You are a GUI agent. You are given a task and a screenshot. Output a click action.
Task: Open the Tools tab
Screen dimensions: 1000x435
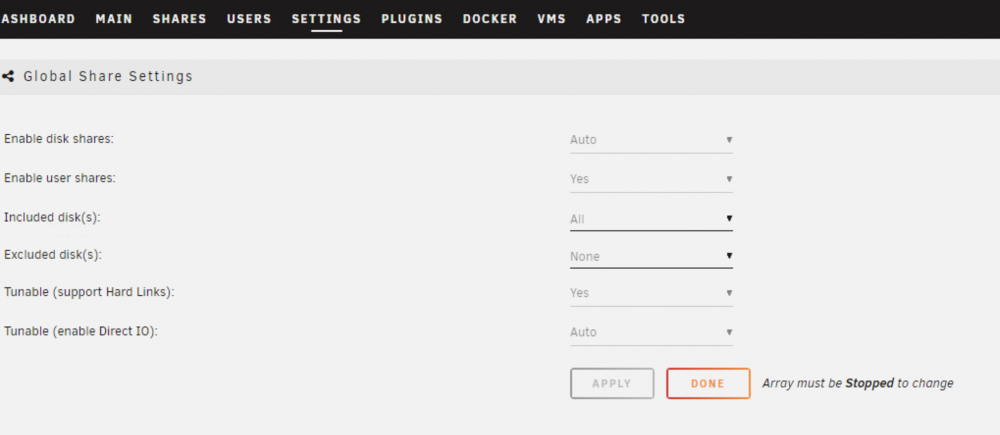pos(663,18)
